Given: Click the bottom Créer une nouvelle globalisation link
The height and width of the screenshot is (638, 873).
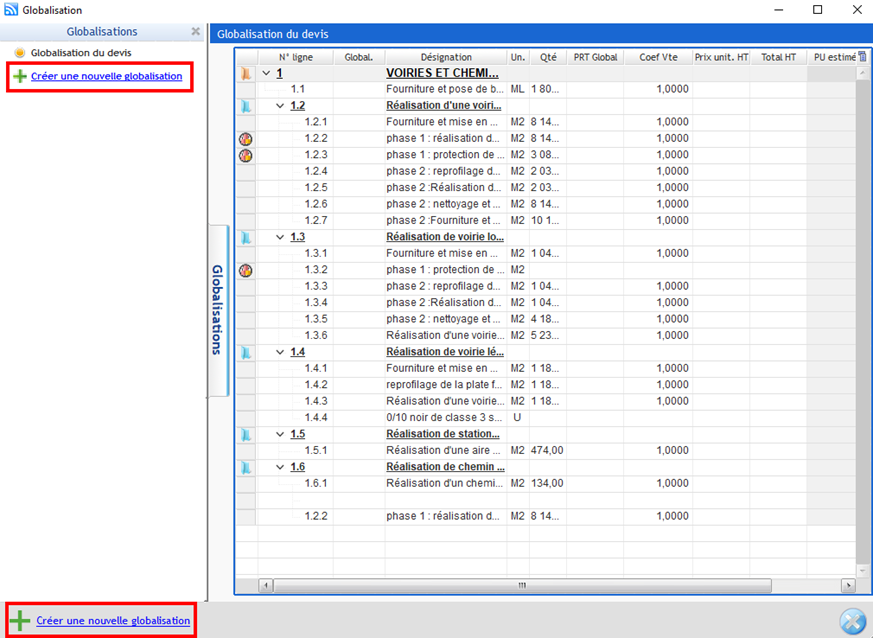Looking at the screenshot, I should (113, 621).
